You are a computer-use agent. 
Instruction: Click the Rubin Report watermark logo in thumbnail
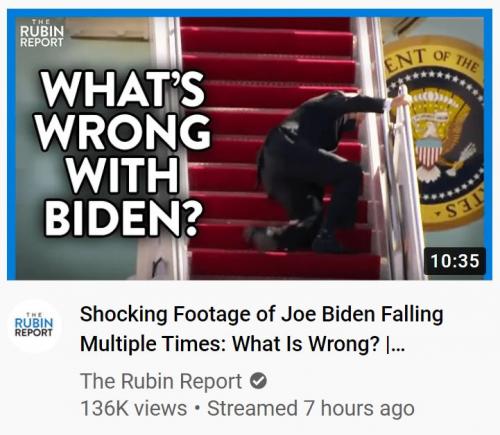click(42, 33)
